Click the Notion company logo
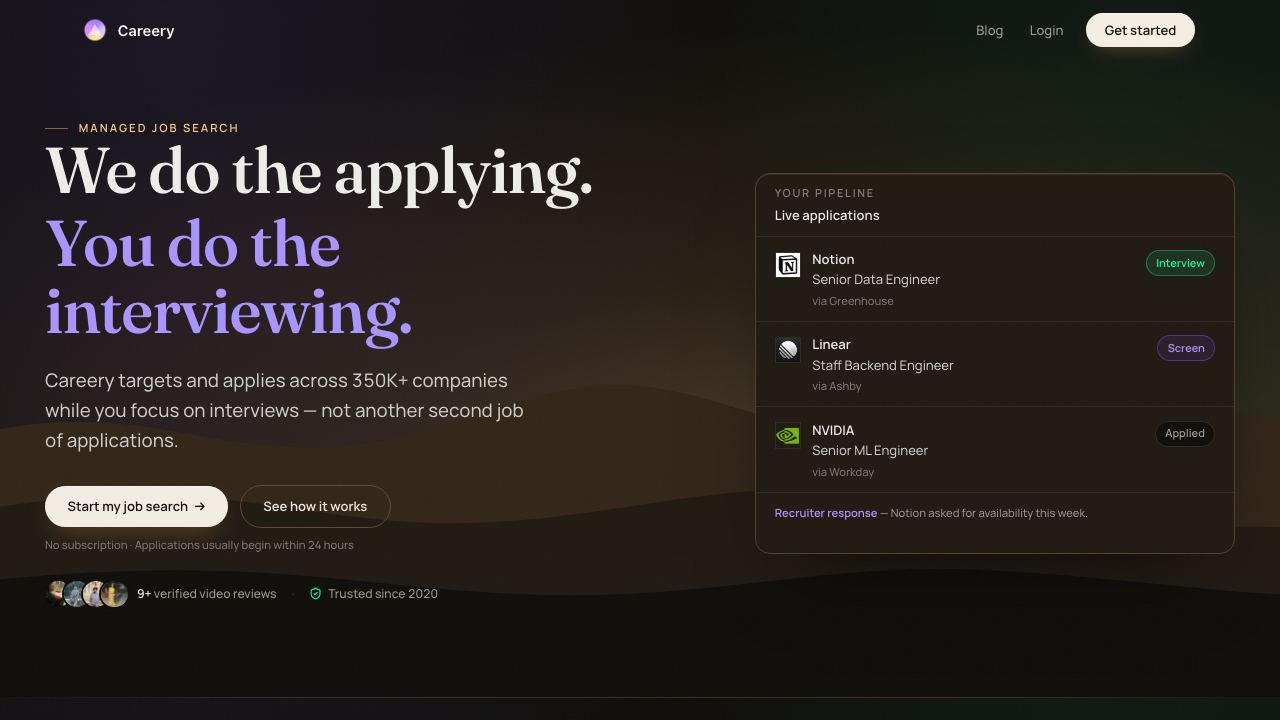Screen dimensions: 1280x720 tap(788, 265)
